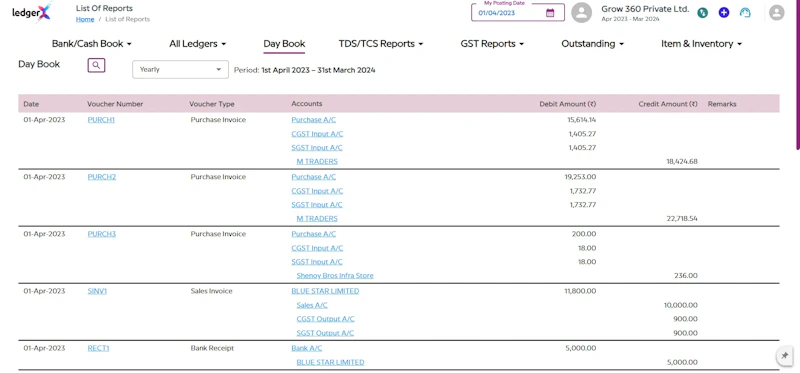Click the Credit Amount column header
The height and width of the screenshot is (373, 800).
coord(668,104)
